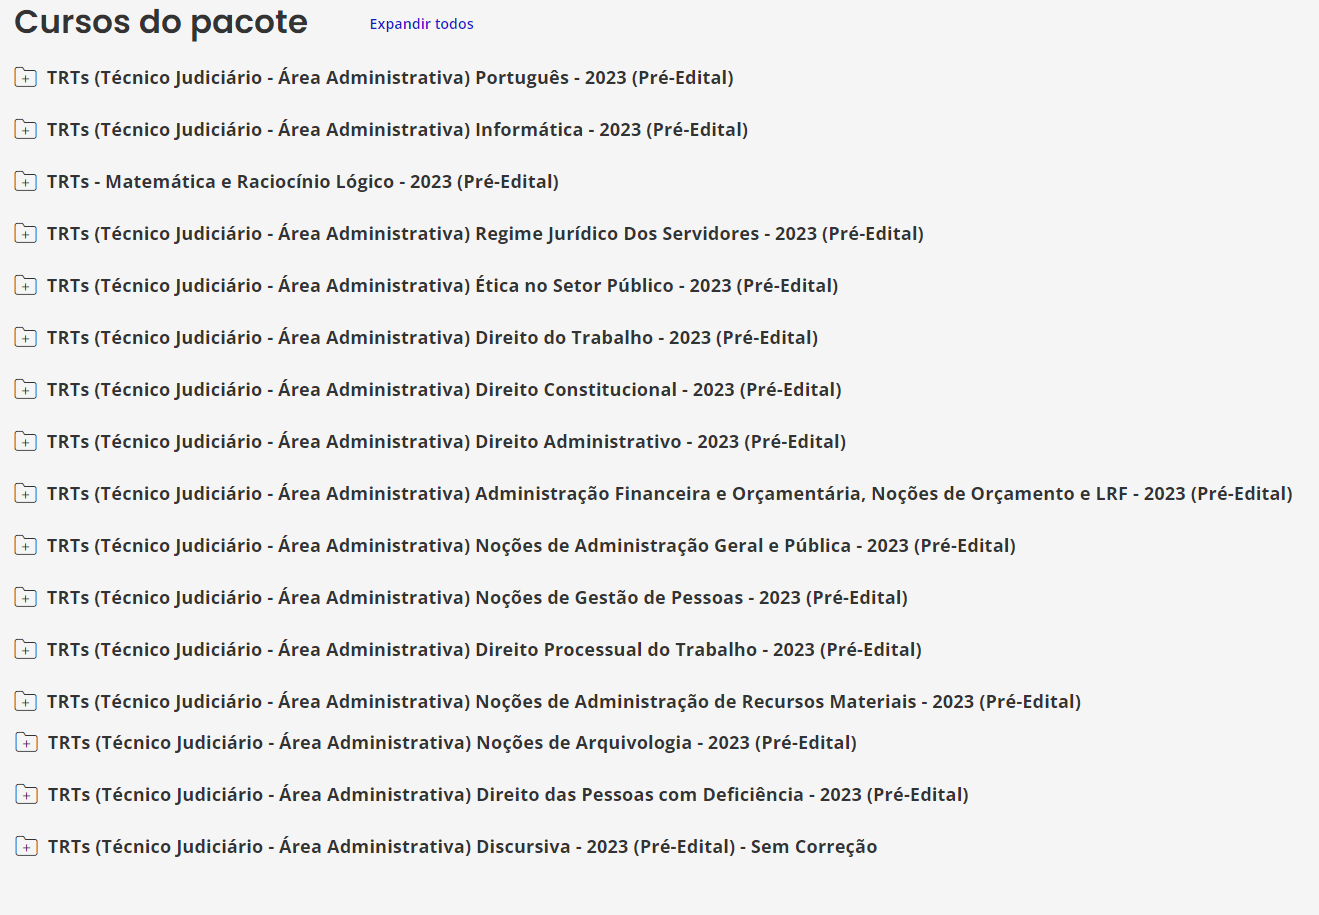The image size is (1319, 915).
Task: Click the Português course title text
Action: (x=390, y=78)
